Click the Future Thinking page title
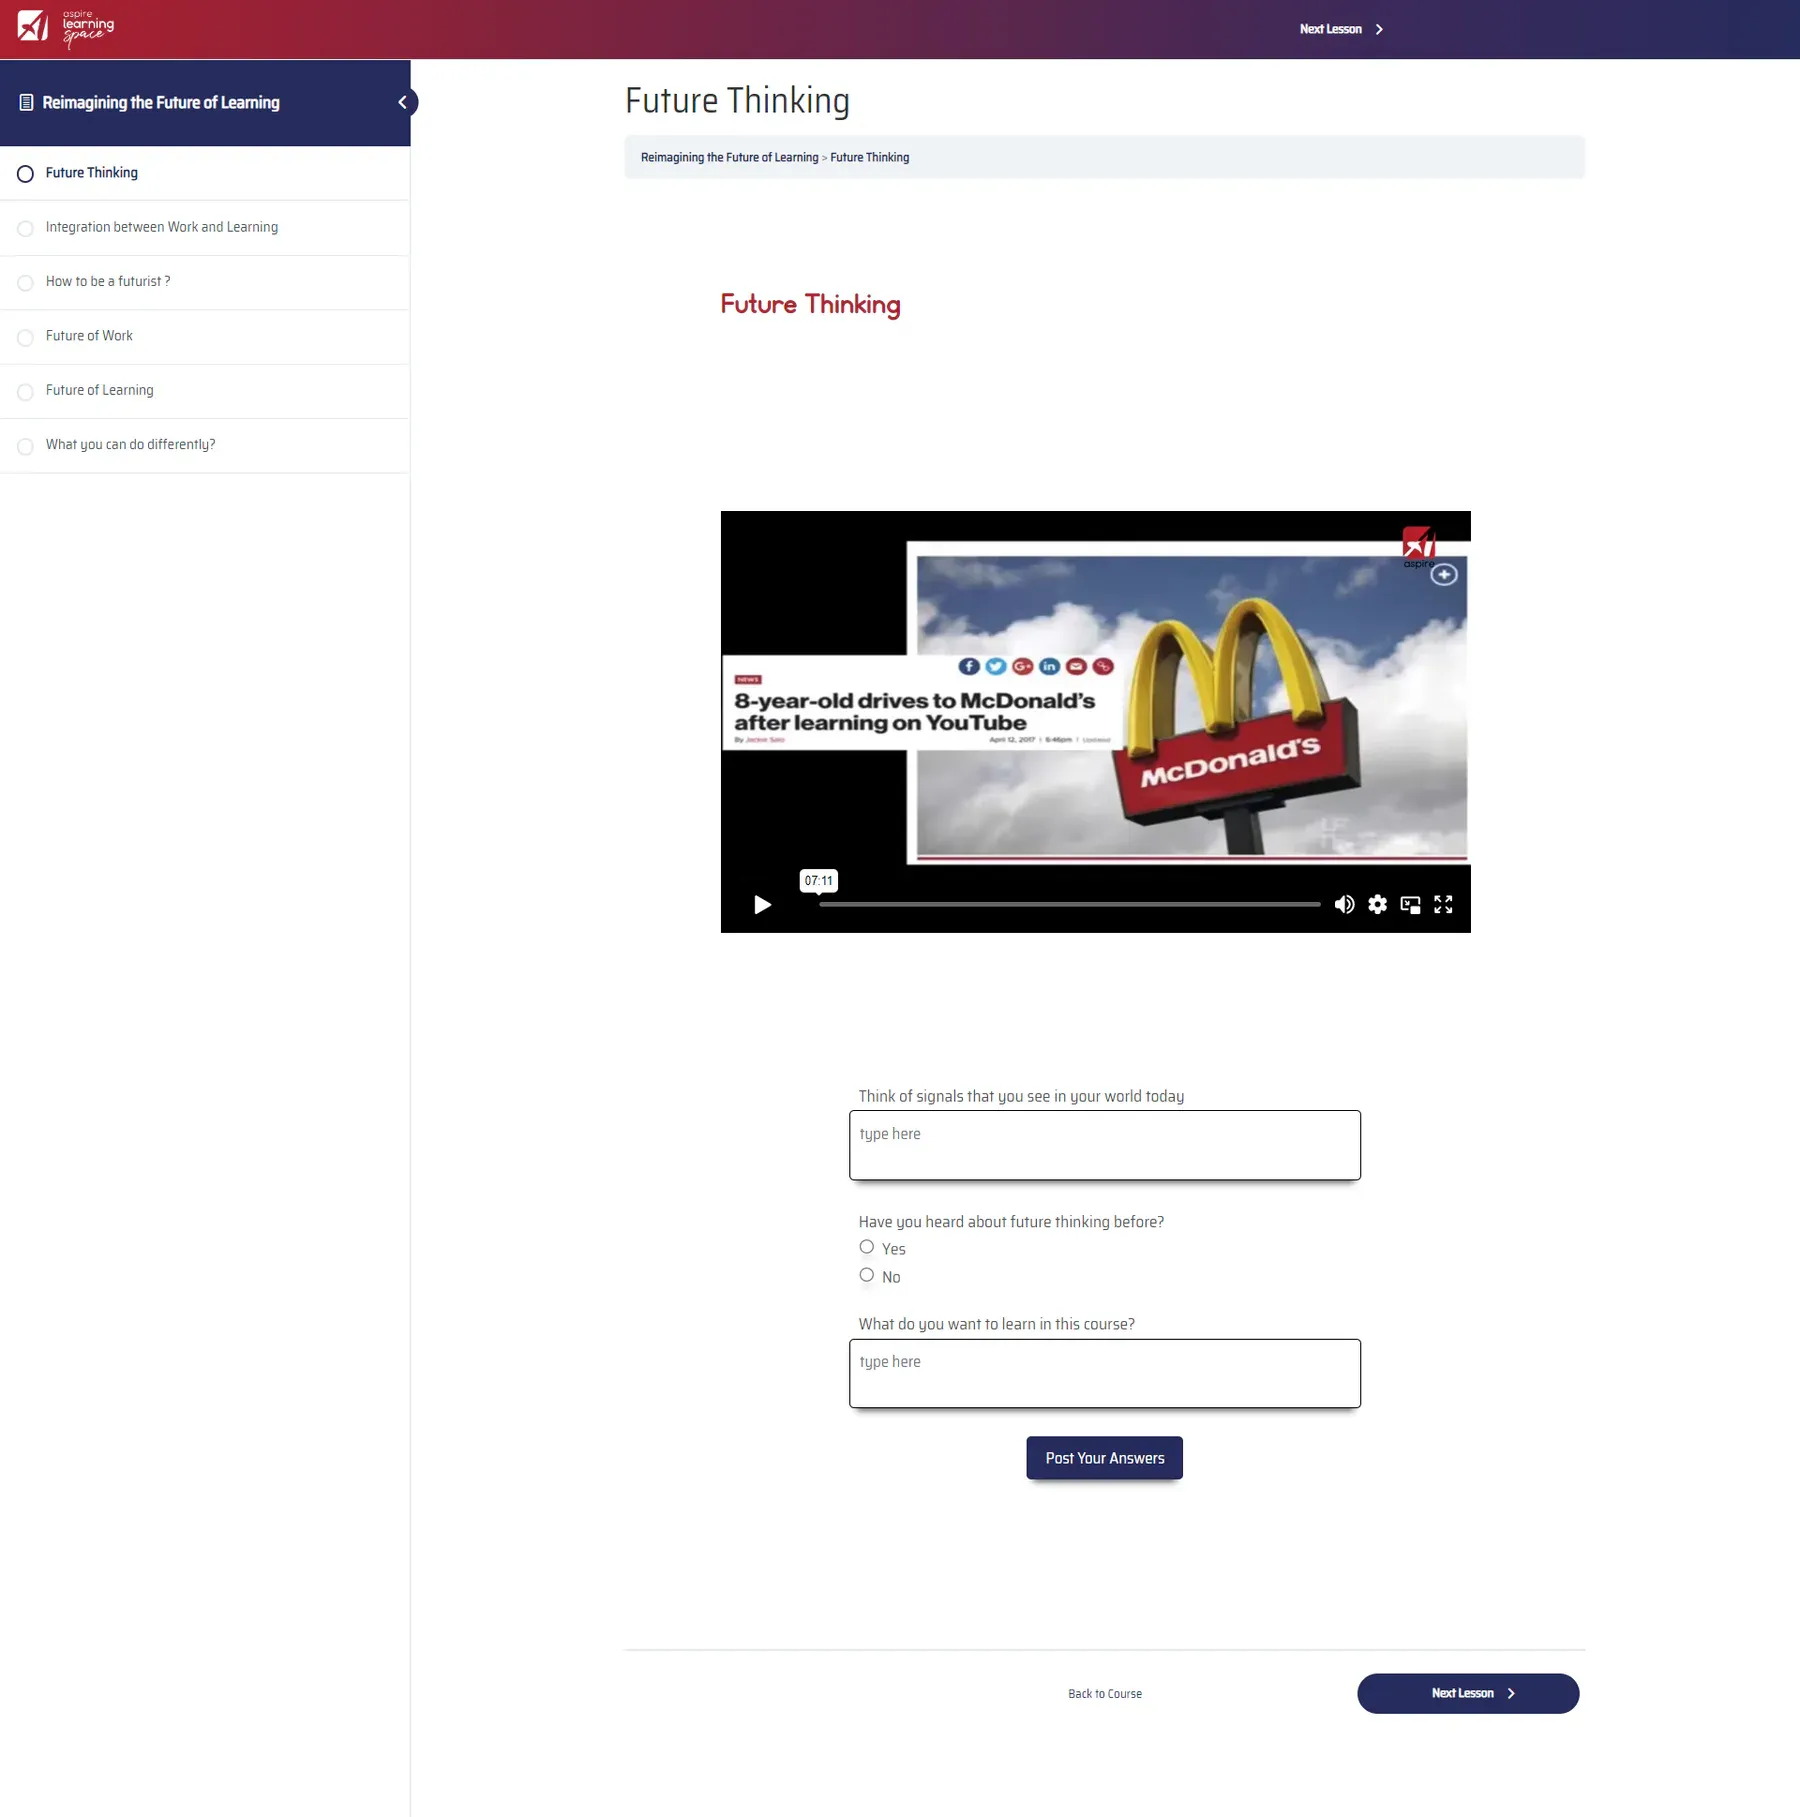 [737, 100]
